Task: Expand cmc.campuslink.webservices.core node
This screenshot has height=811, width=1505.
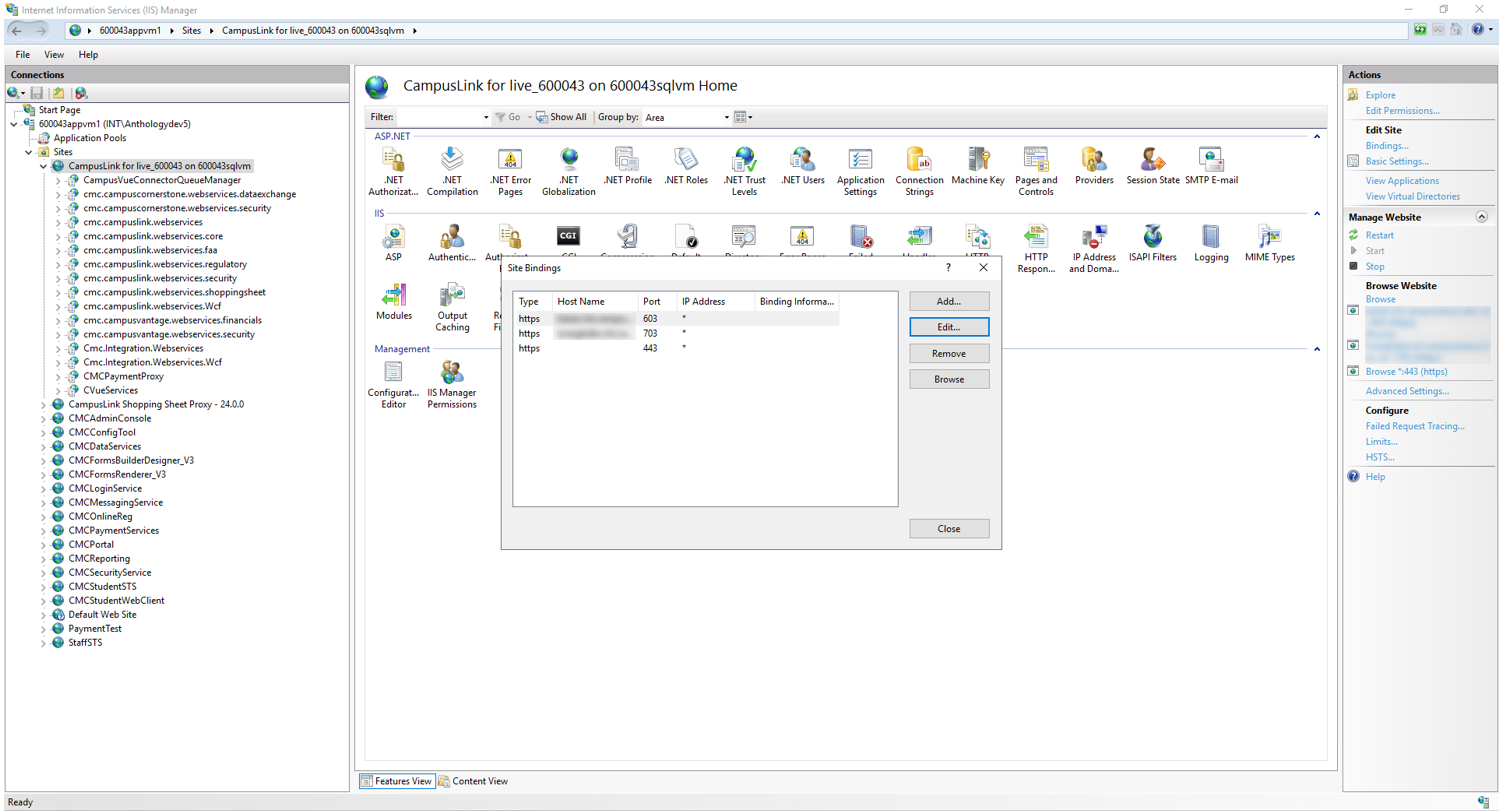Action: click(58, 236)
